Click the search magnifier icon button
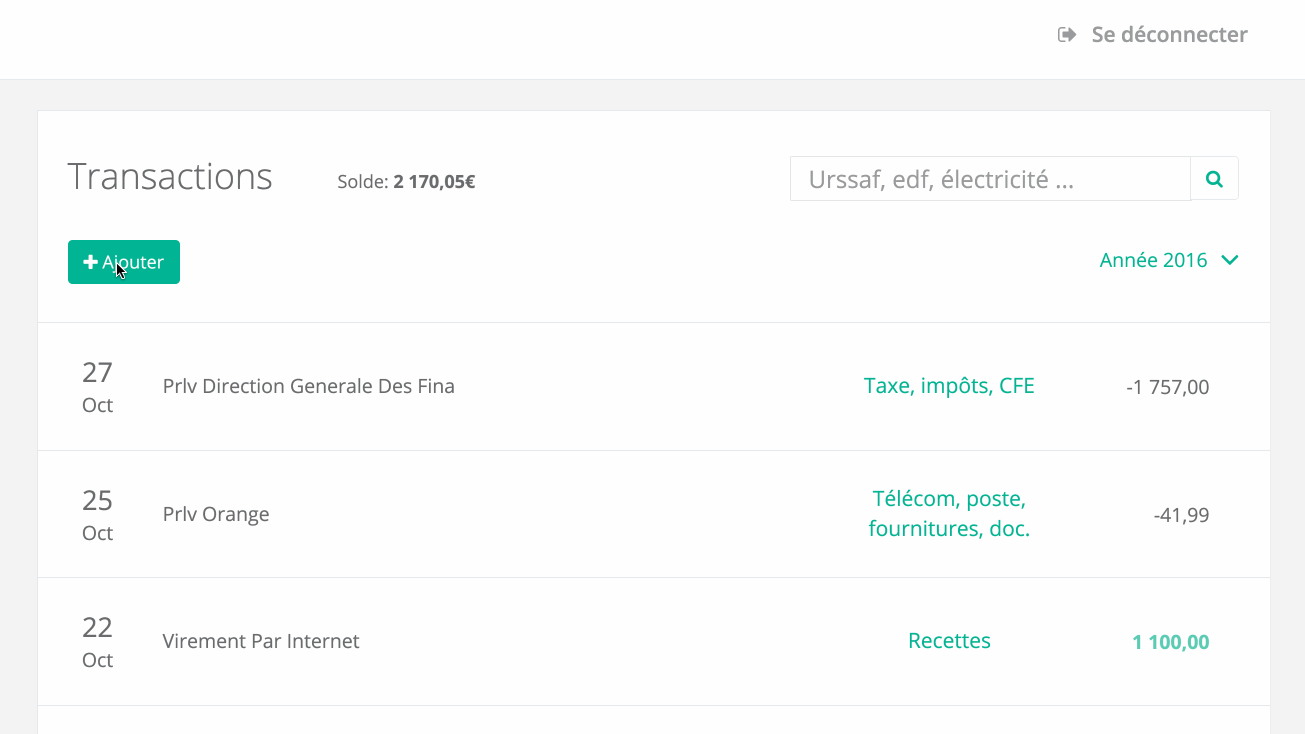This screenshot has width=1305, height=734. click(x=1214, y=179)
